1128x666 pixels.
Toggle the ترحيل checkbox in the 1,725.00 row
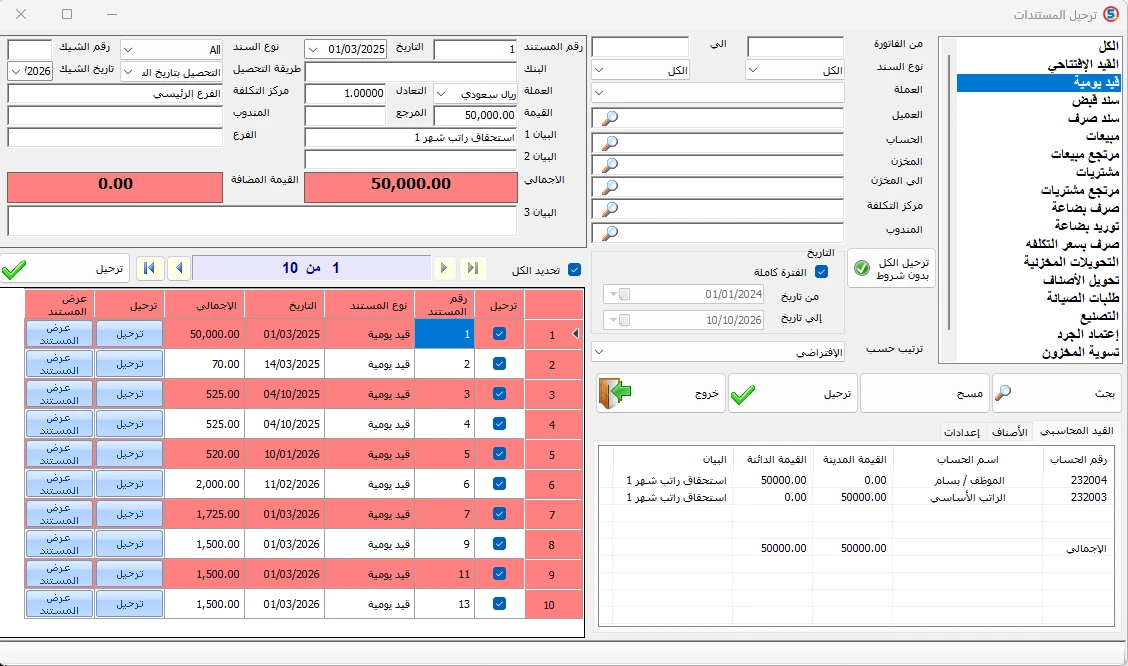[499, 514]
